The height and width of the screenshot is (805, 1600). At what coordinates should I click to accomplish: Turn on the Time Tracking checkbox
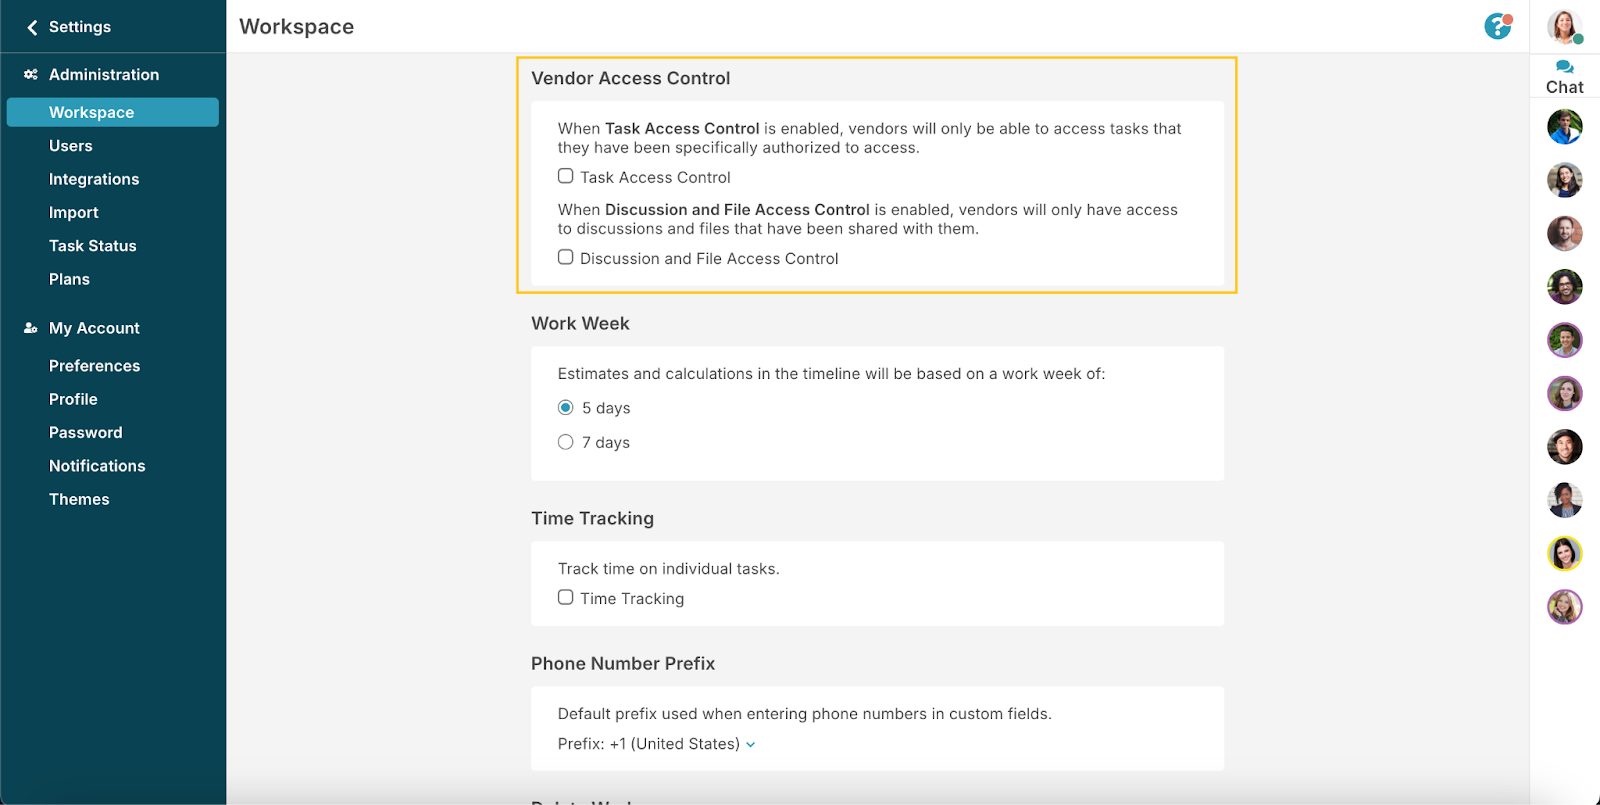(x=566, y=597)
